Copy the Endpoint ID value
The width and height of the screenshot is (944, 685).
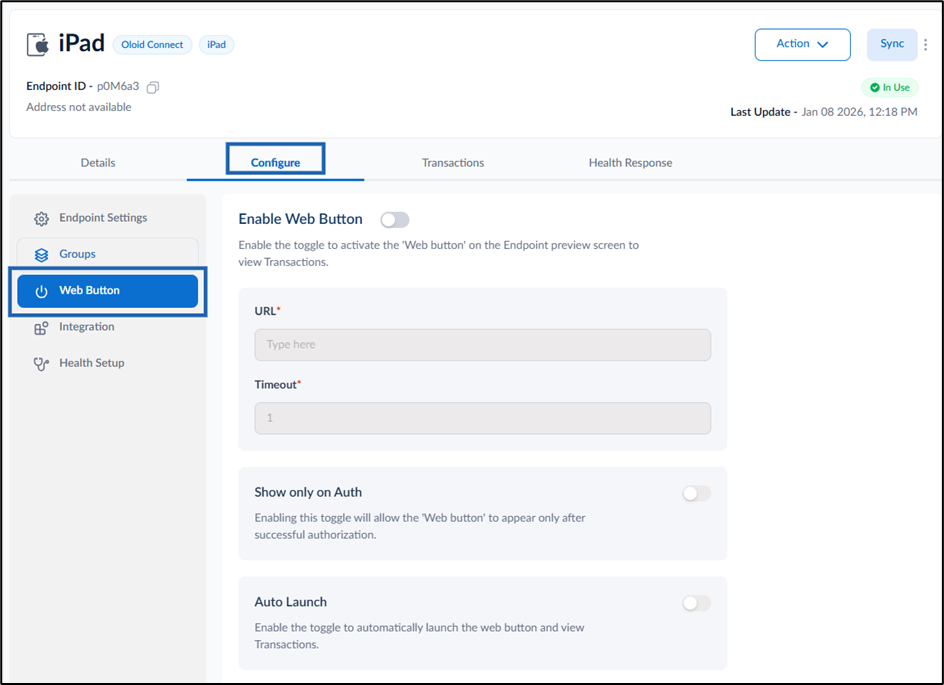tap(153, 87)
